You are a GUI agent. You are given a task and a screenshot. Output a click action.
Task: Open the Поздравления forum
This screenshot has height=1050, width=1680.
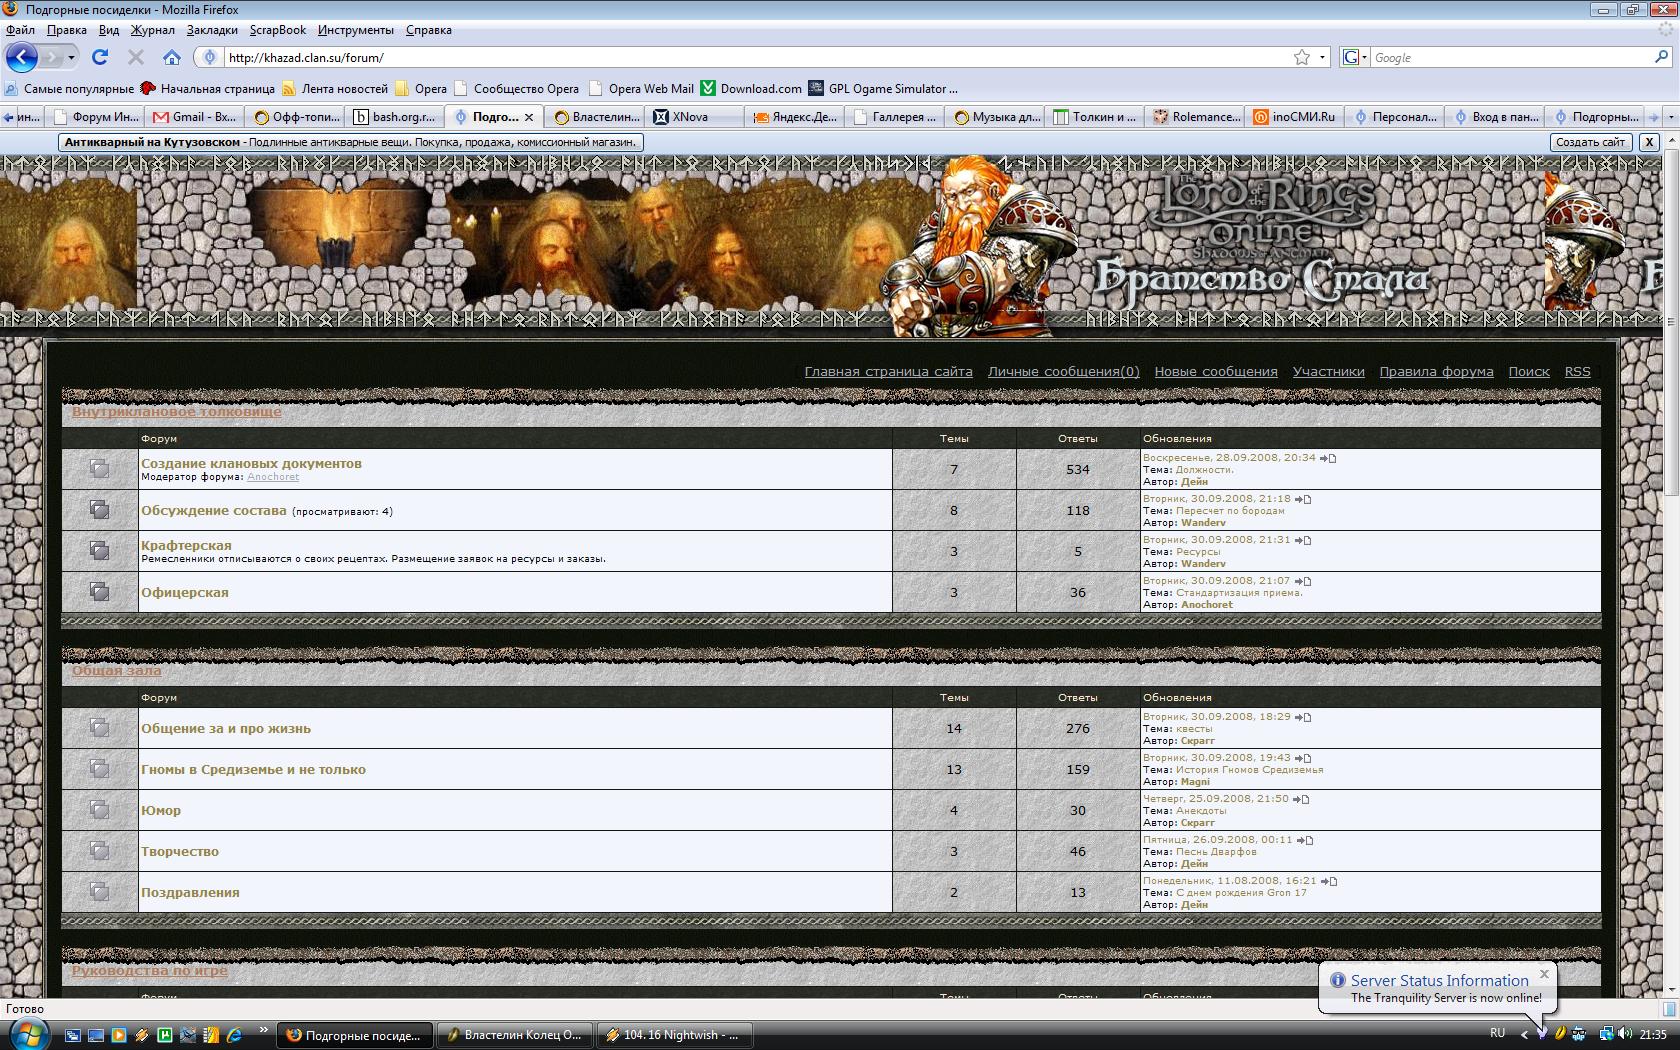190,892
